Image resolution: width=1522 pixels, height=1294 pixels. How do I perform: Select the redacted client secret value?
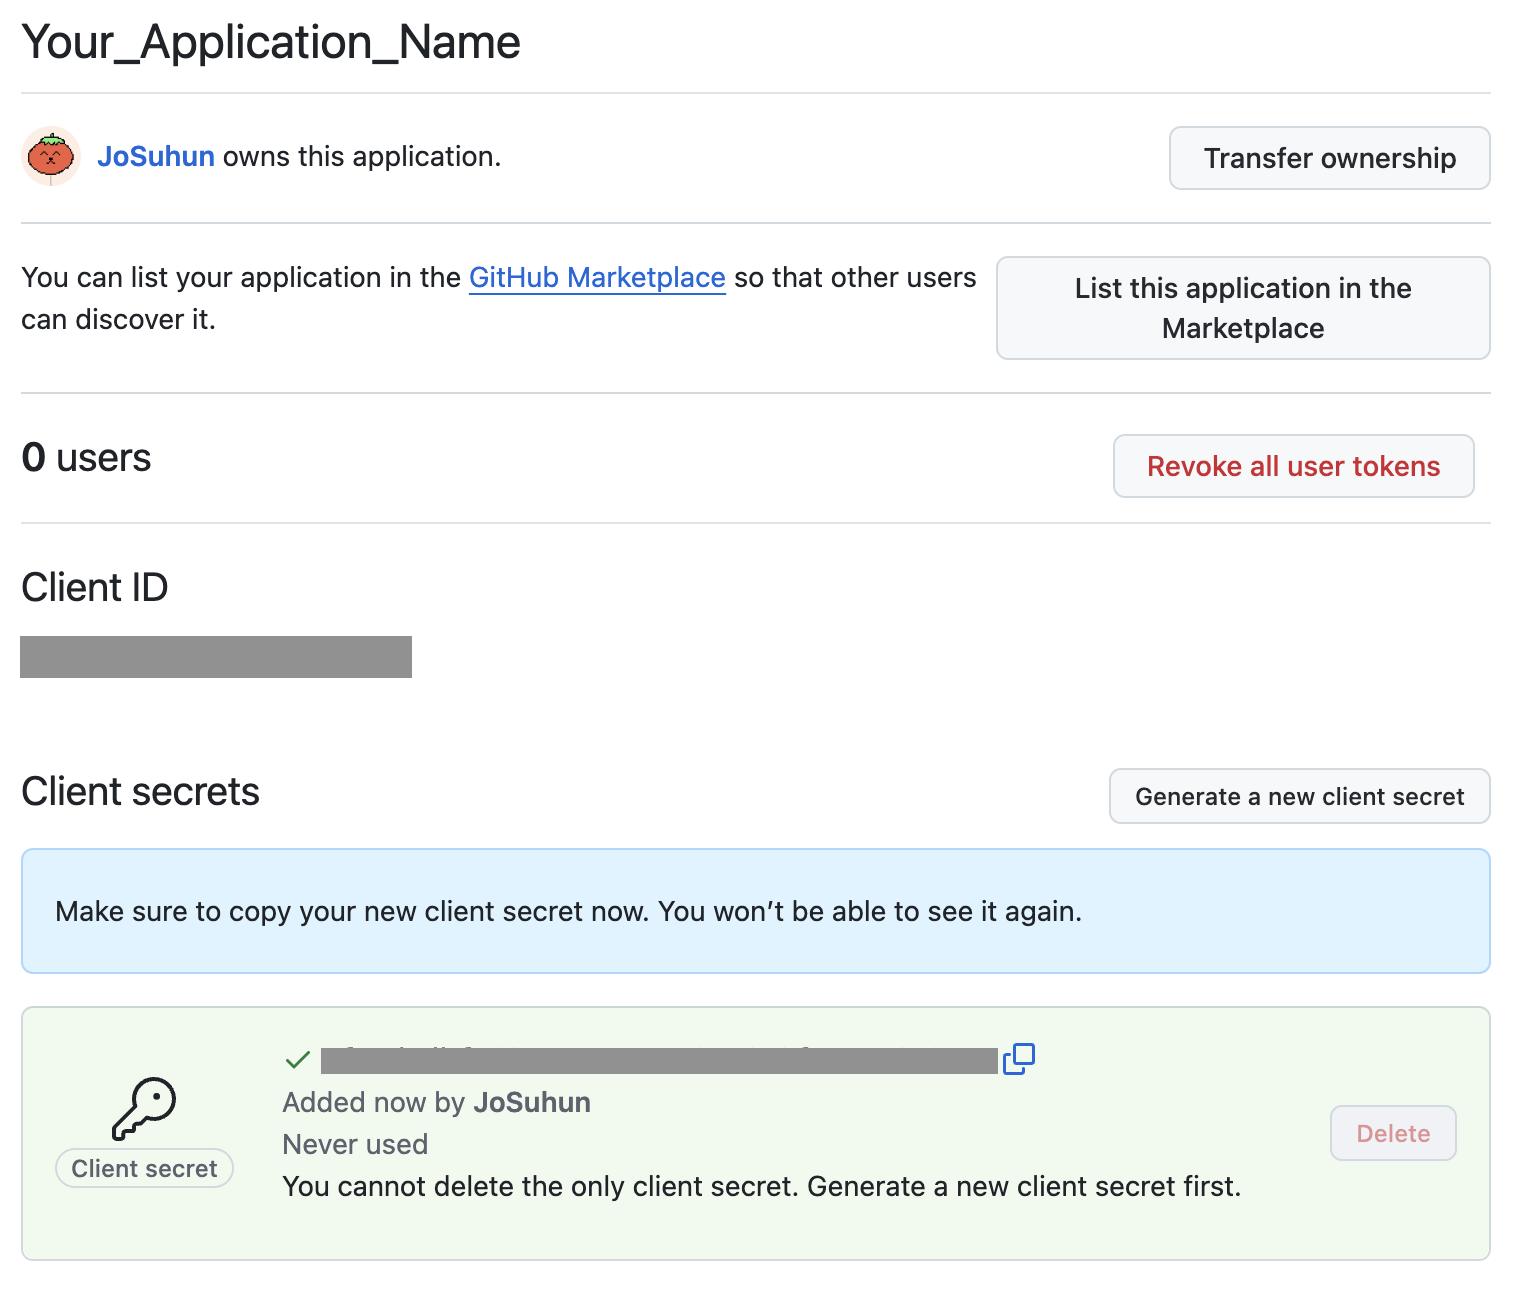tap(659, 1060)
